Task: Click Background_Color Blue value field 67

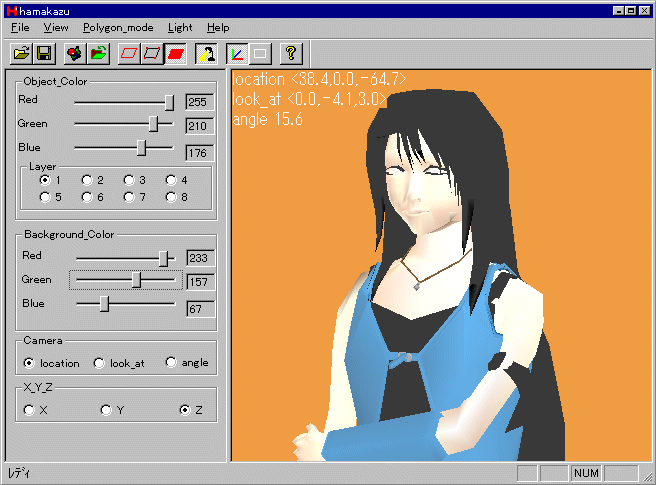Action: pyautogui.click(x=201, y=309)
